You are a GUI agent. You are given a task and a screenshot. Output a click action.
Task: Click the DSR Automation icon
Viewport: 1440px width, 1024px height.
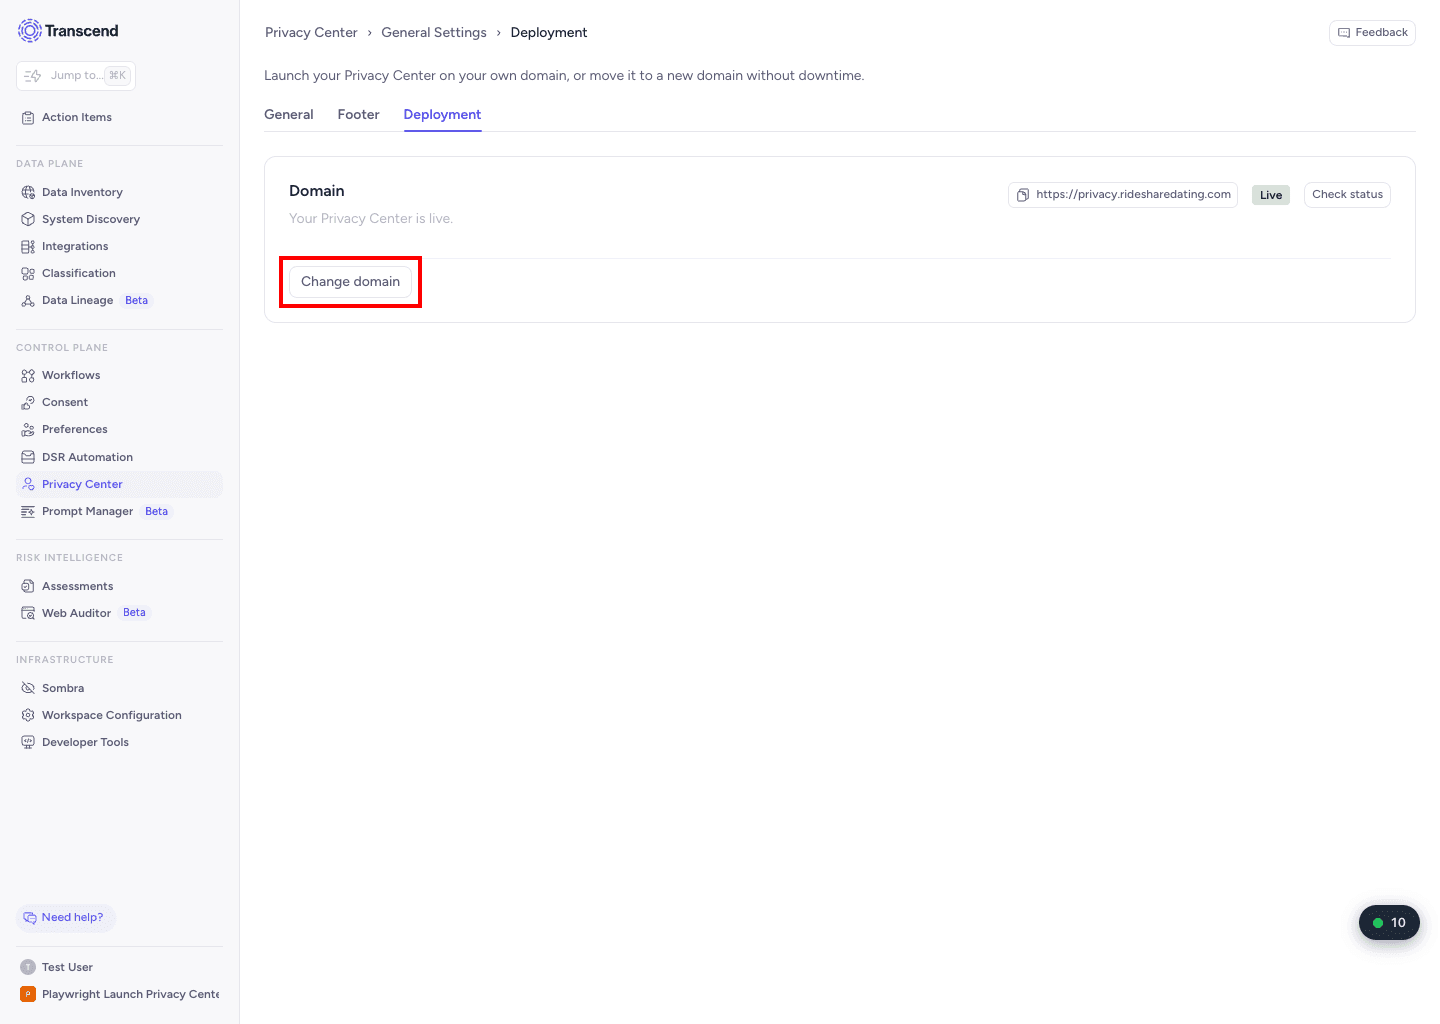click(28, 457)
